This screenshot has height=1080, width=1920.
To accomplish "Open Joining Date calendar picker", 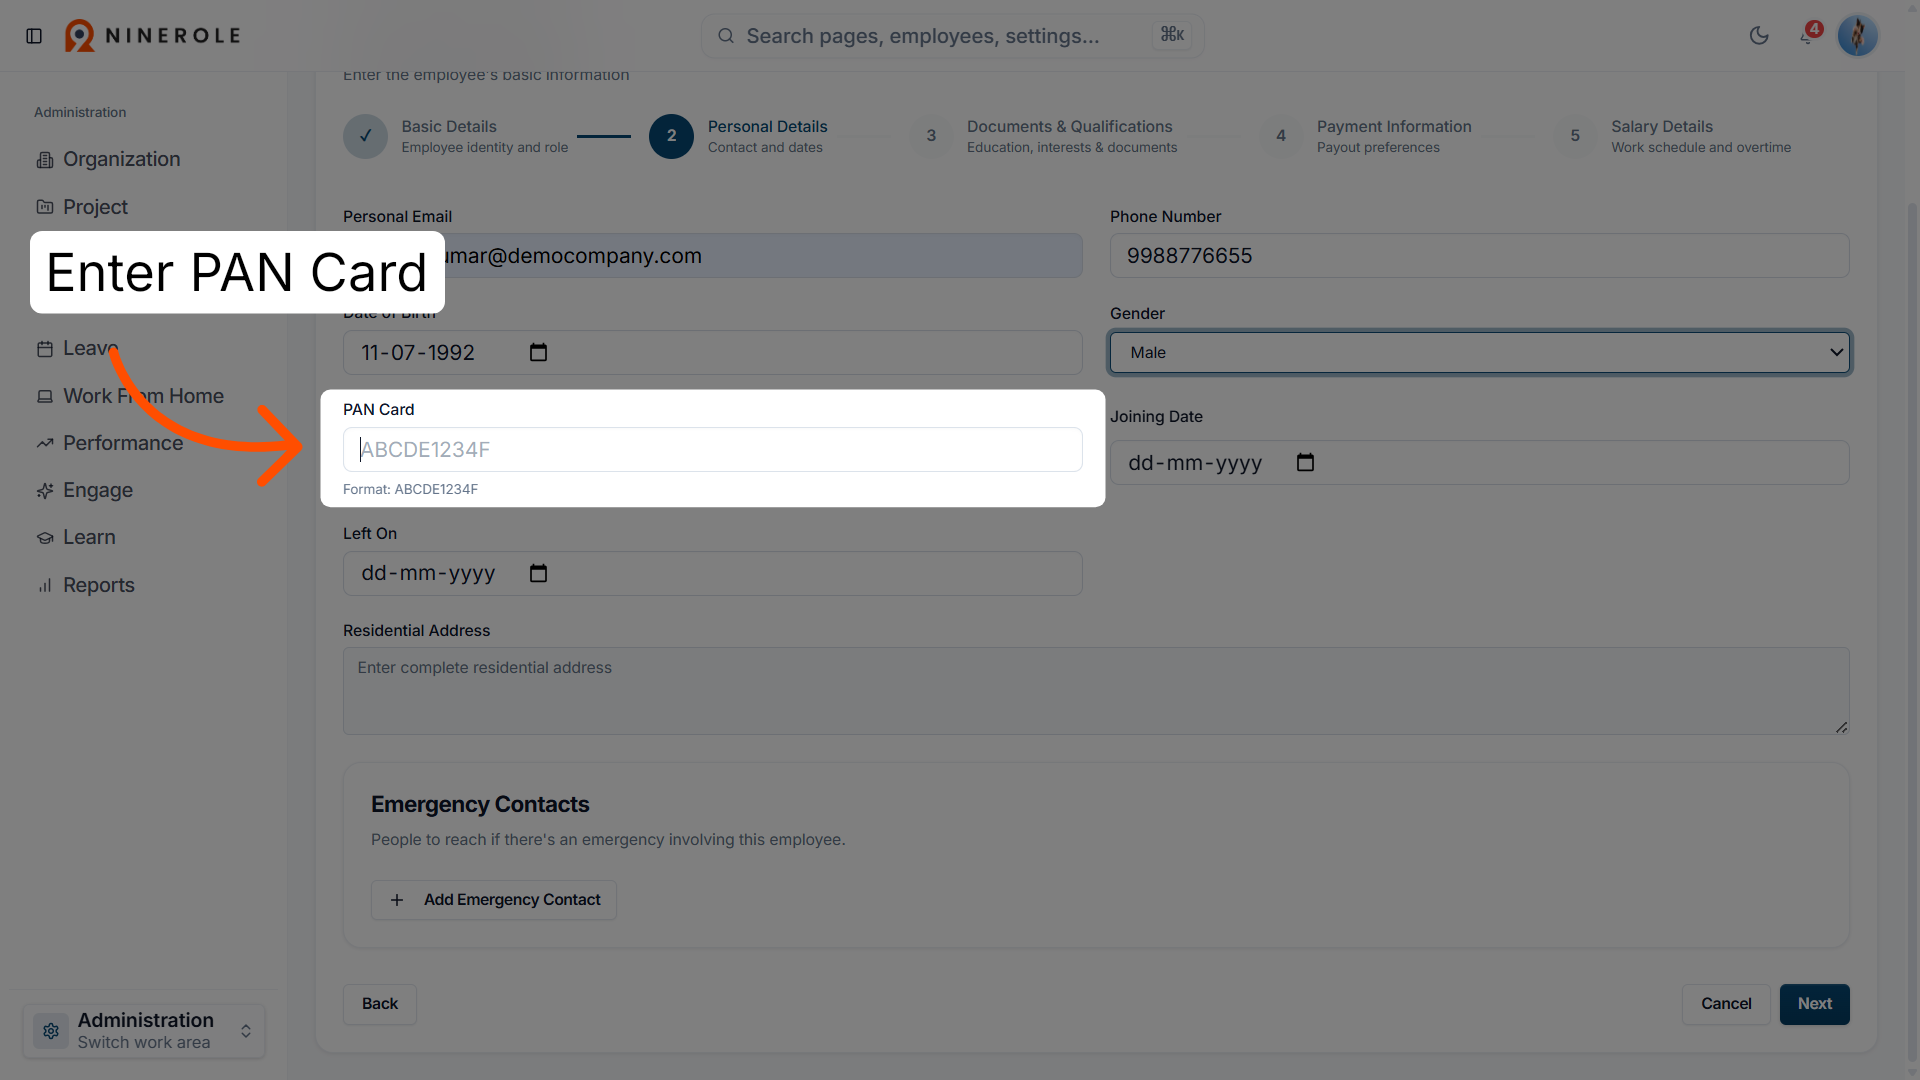I will point(1305,462).
